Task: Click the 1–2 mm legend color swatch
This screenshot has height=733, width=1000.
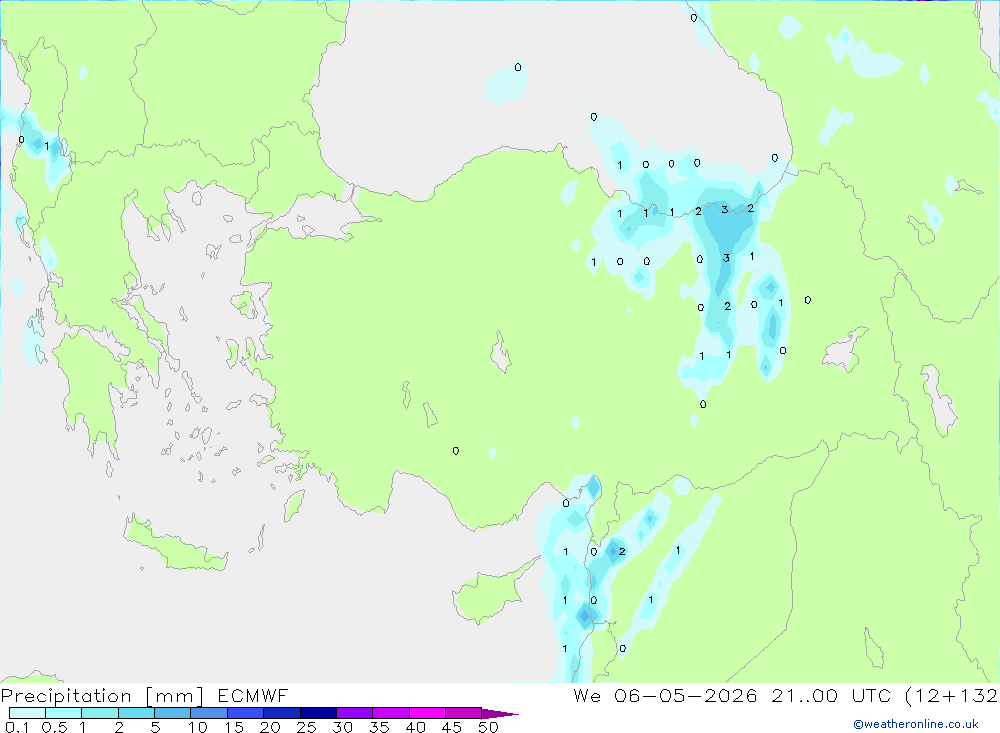Action: (100, 713)
